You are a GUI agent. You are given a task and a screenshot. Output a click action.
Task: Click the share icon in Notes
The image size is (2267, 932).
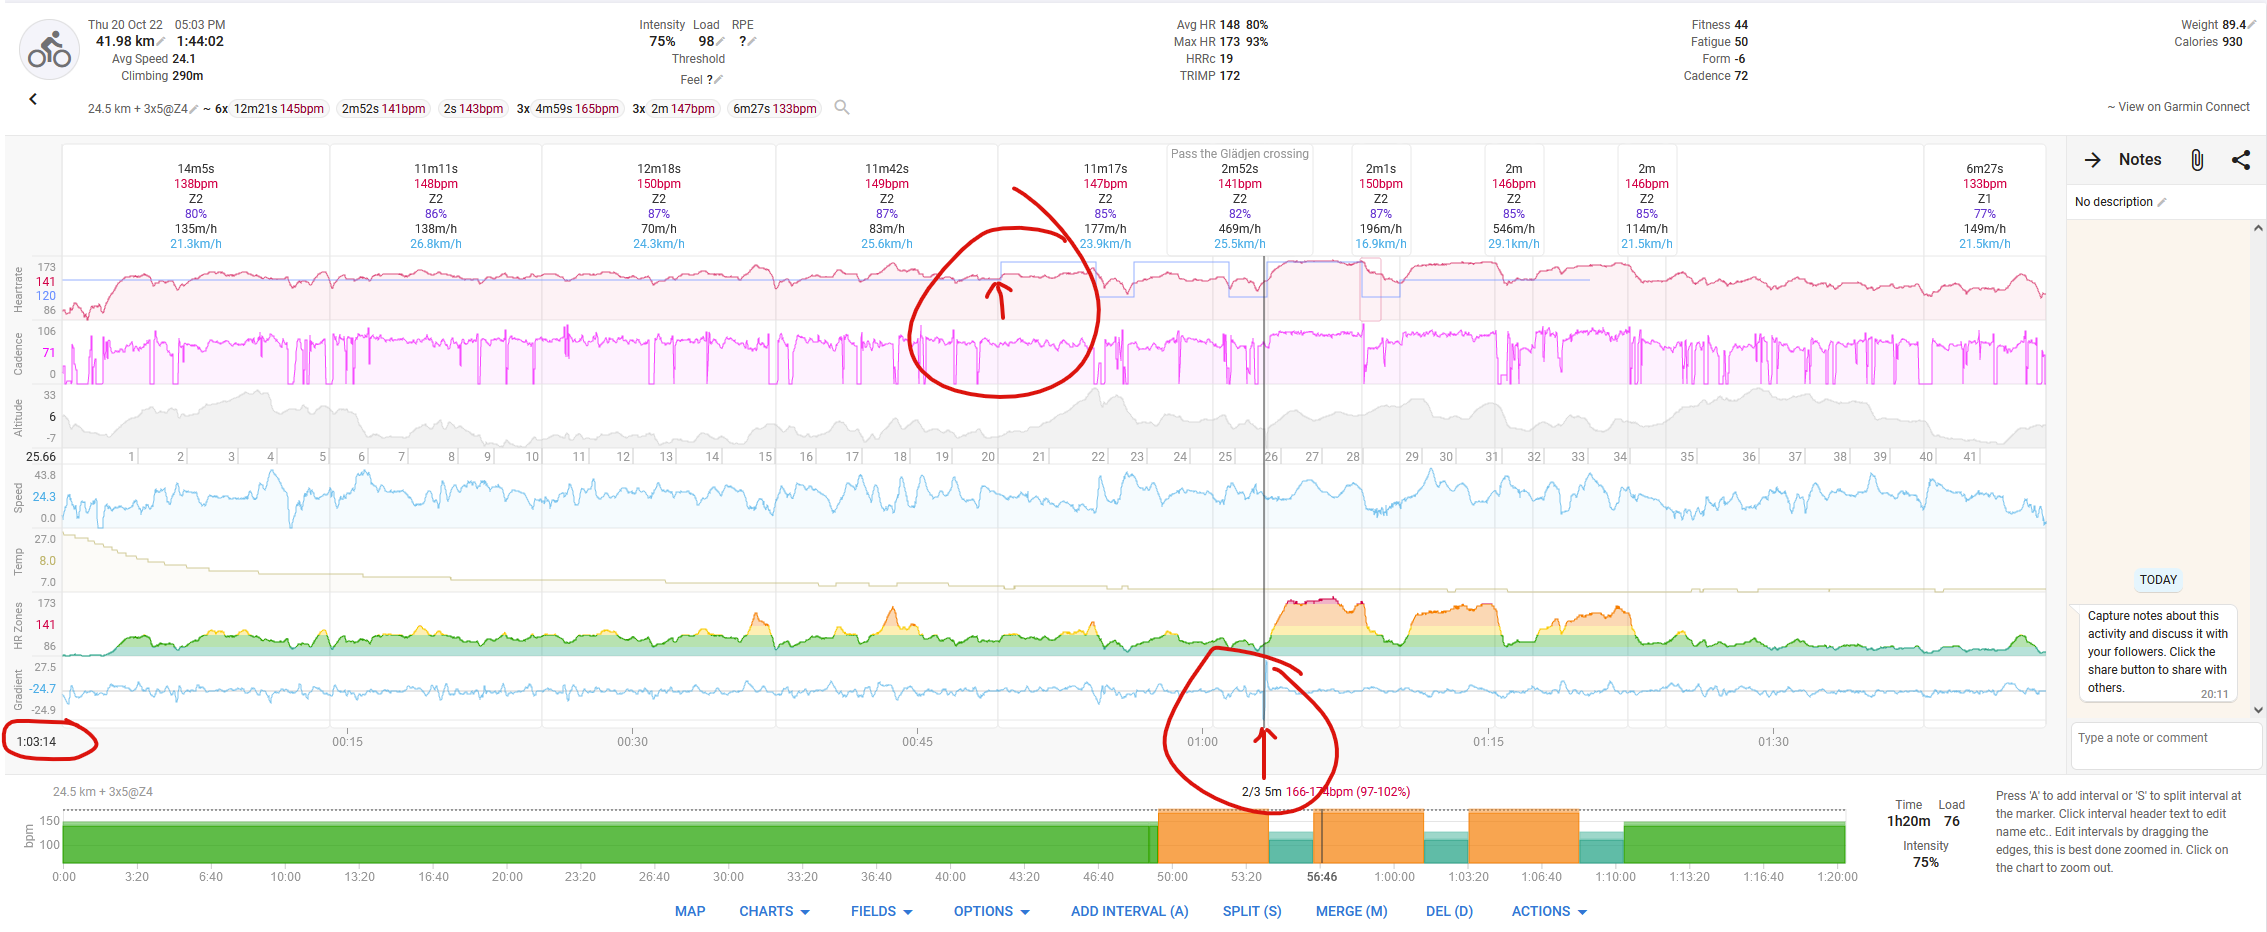(x=2241, y=160)
